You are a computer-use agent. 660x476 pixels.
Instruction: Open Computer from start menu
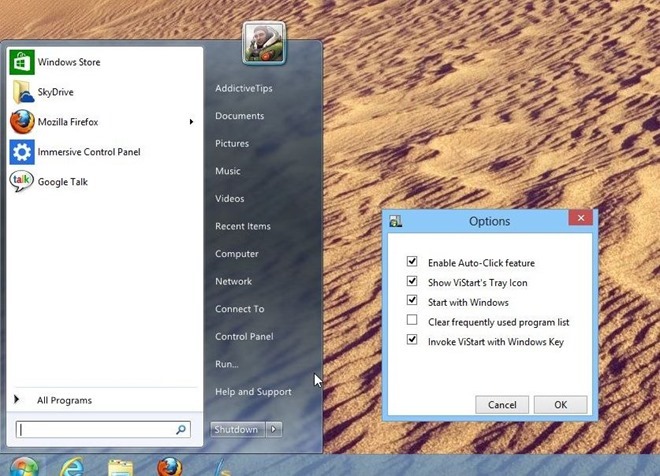point(237,254)
